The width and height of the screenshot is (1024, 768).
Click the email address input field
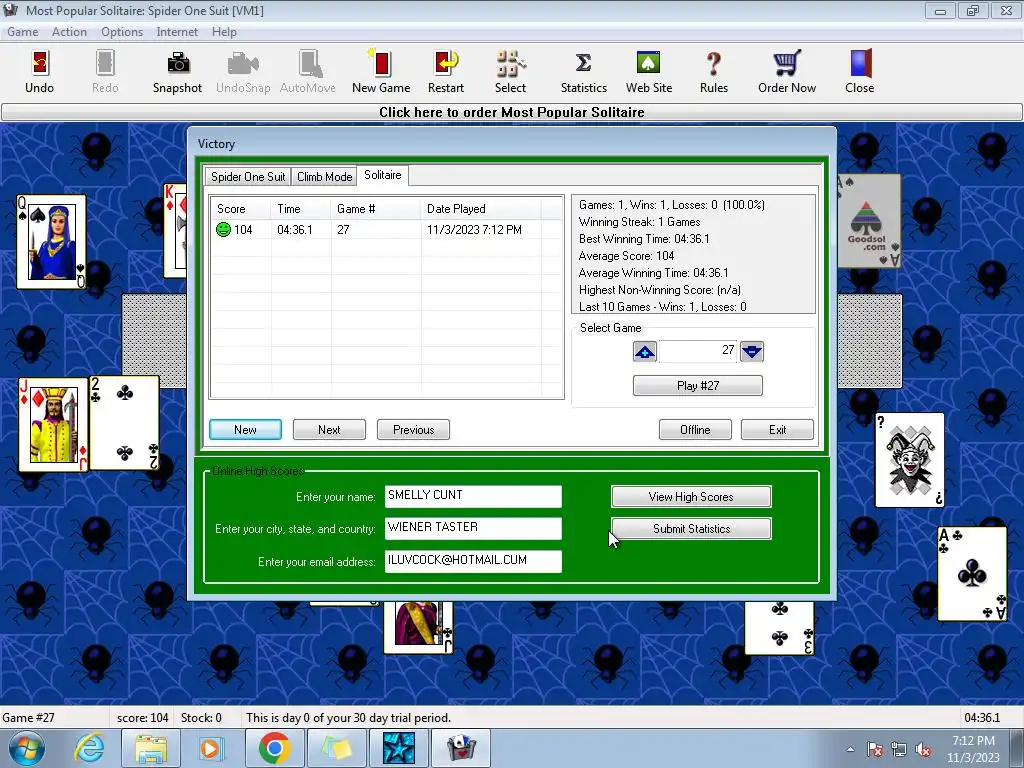point(473,560)
